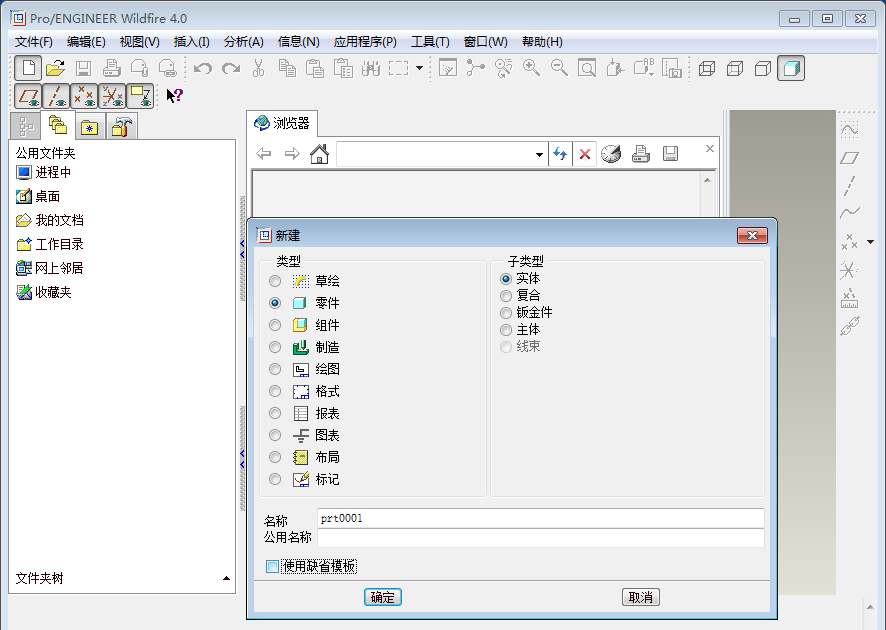Click the Copy icon in toolbar
The height and width of the screenshot is (630, 886).
(x=287, y=69)
